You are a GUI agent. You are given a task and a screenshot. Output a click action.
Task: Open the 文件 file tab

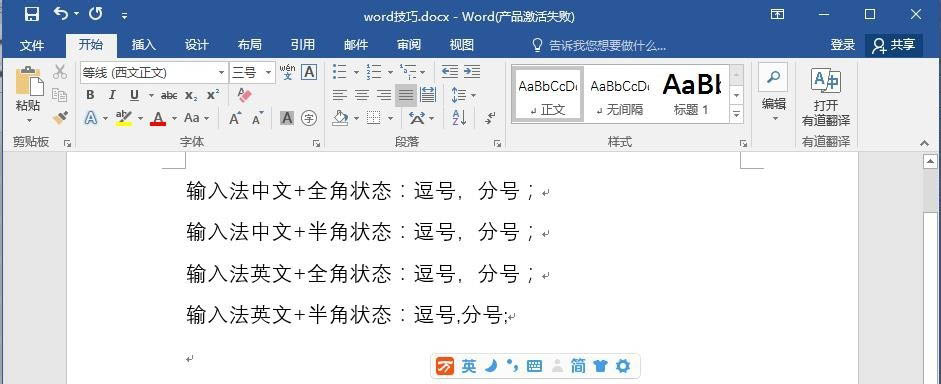(32, 45)
